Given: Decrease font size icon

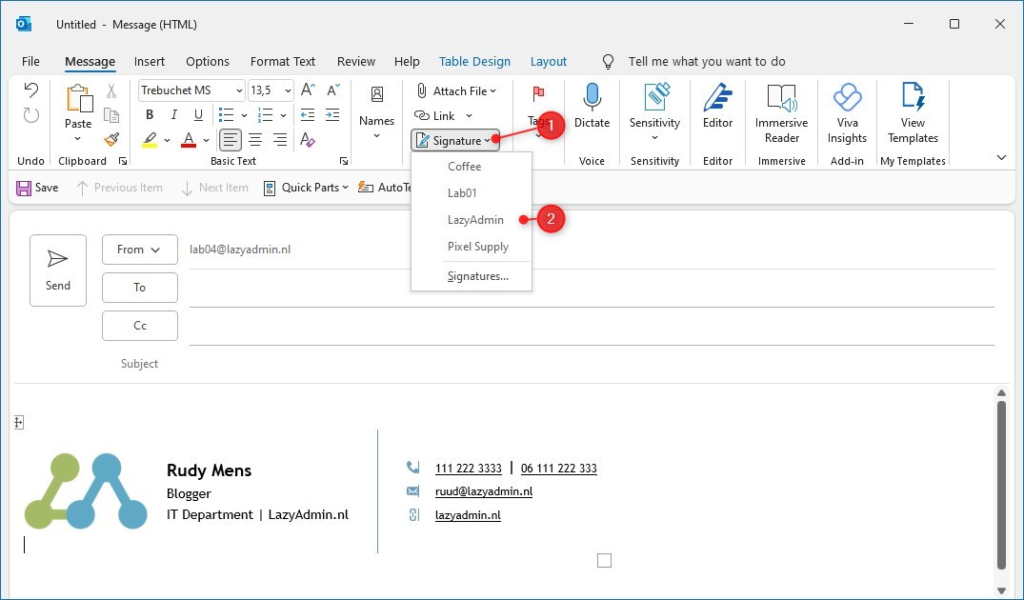Looking at the screenshot, I should [x=333, y=90].
